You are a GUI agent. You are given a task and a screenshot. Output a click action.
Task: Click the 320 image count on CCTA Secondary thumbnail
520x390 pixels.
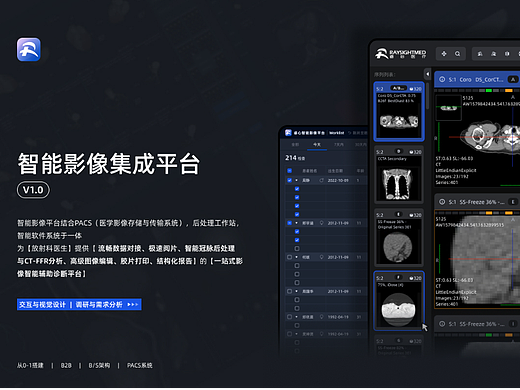click(415, 152)
